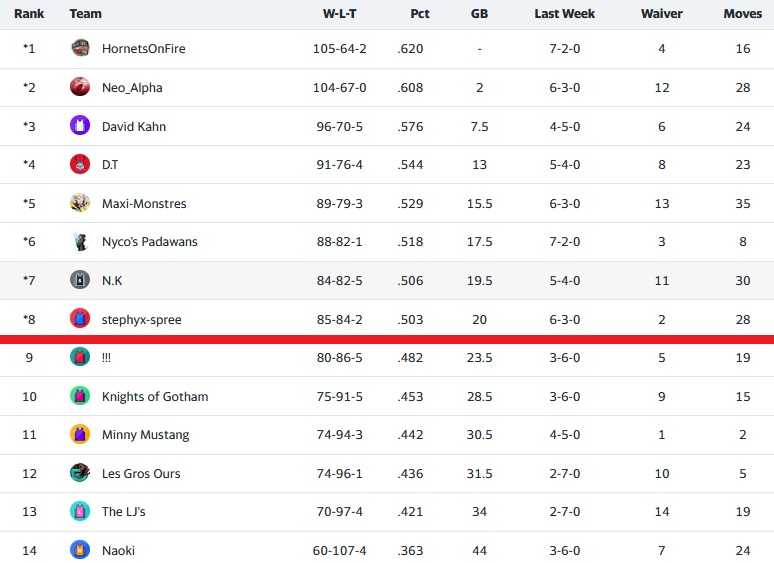
Task: Click the N.K gray jersey icon
Action: click(79, 280)
